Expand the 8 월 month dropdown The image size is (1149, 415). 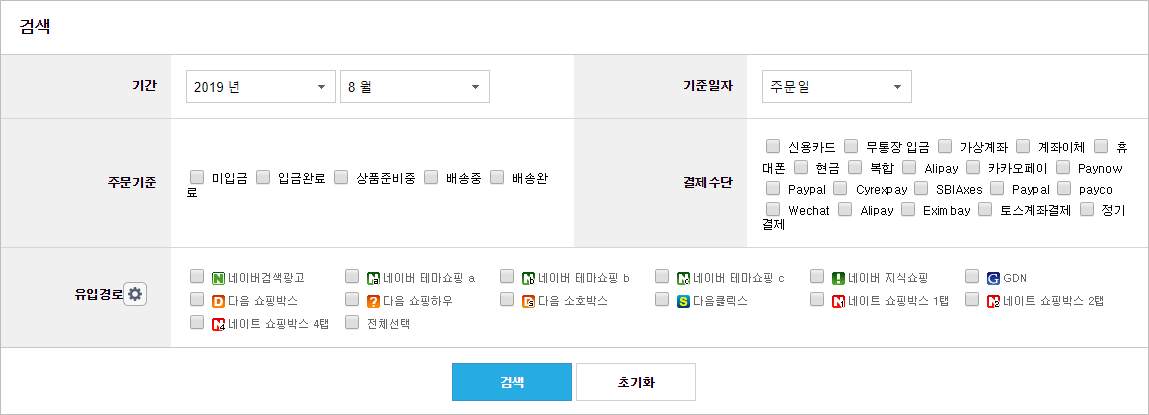[x=415, y=87]
